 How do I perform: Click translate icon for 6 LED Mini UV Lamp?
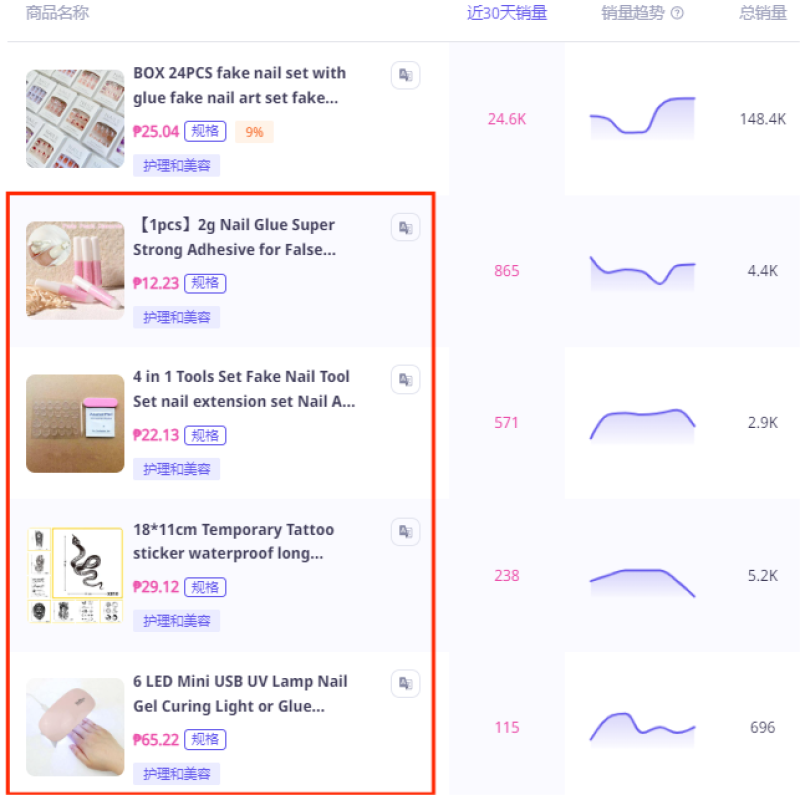tap(406, 683)
